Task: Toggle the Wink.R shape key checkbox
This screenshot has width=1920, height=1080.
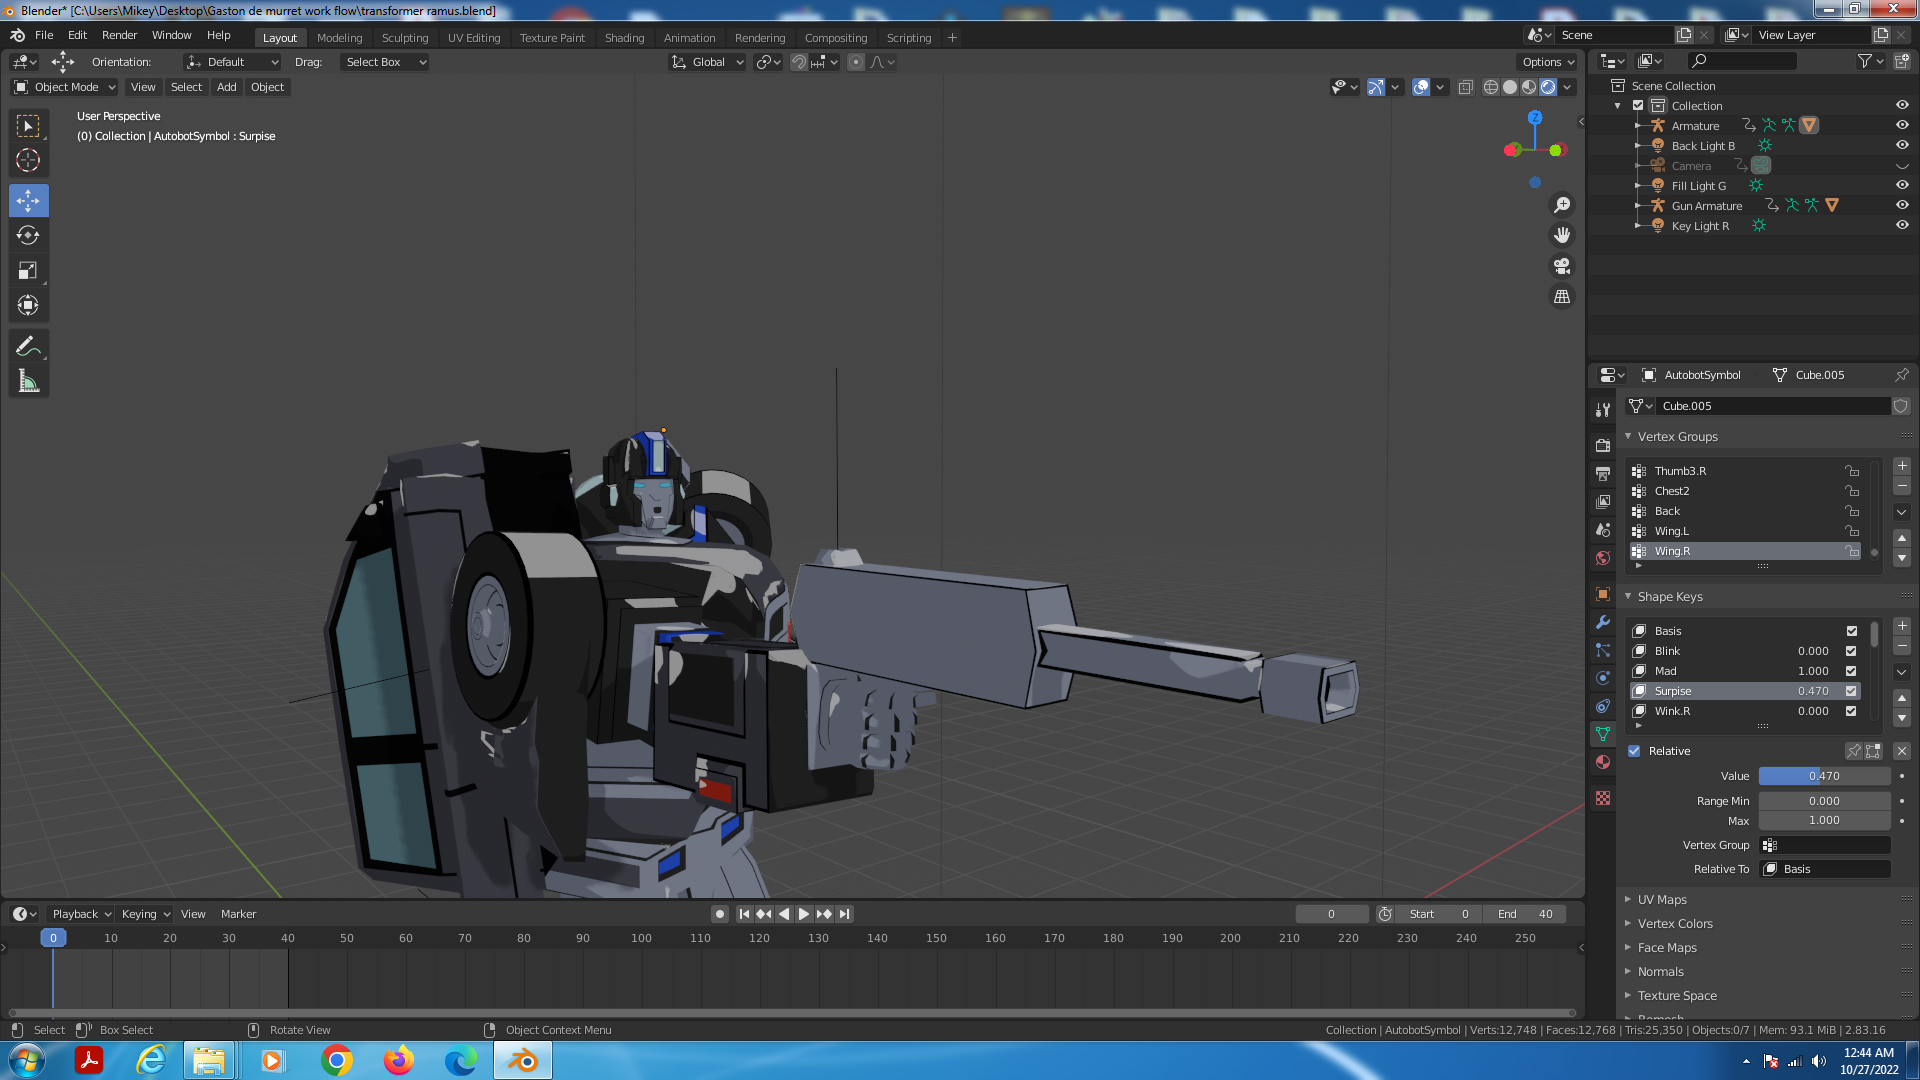Action: [1851, 711]
